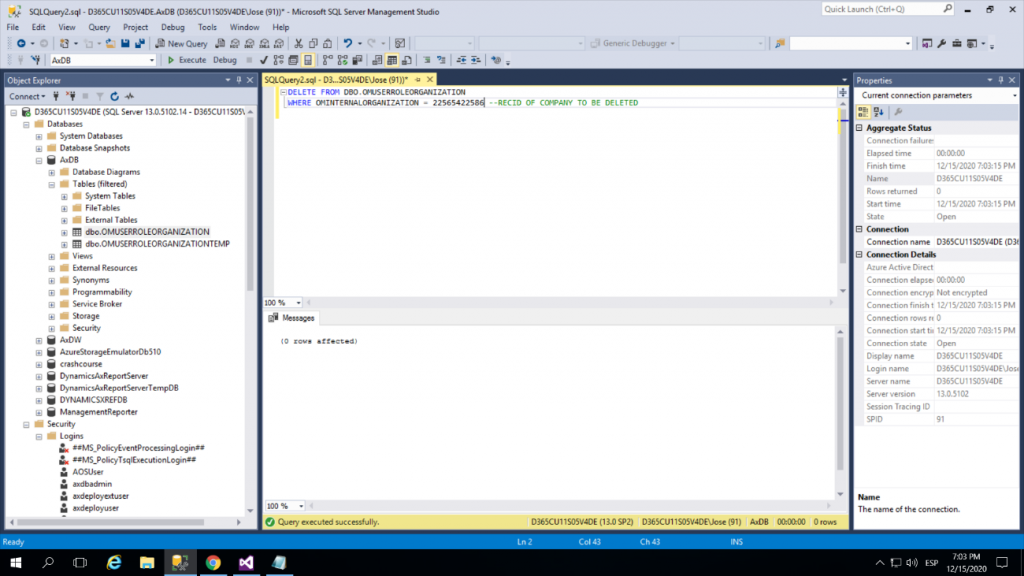The width and height of the screenshot is (1024, 576).
Task: Open the editor 100 % zoom dropdown
Action: click(298, 303)
